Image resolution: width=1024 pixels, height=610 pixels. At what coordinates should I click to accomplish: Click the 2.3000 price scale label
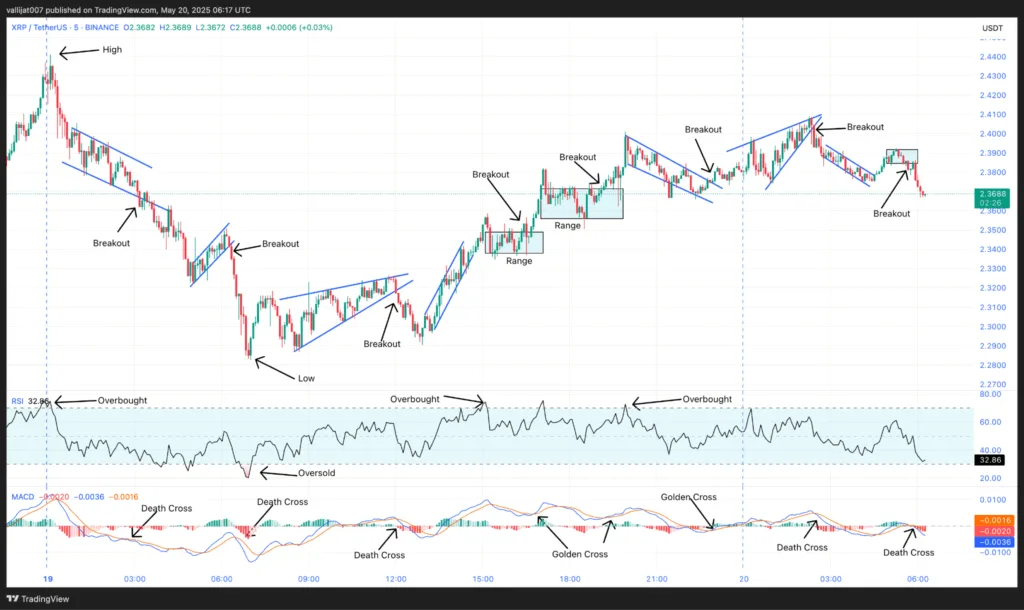993,327
